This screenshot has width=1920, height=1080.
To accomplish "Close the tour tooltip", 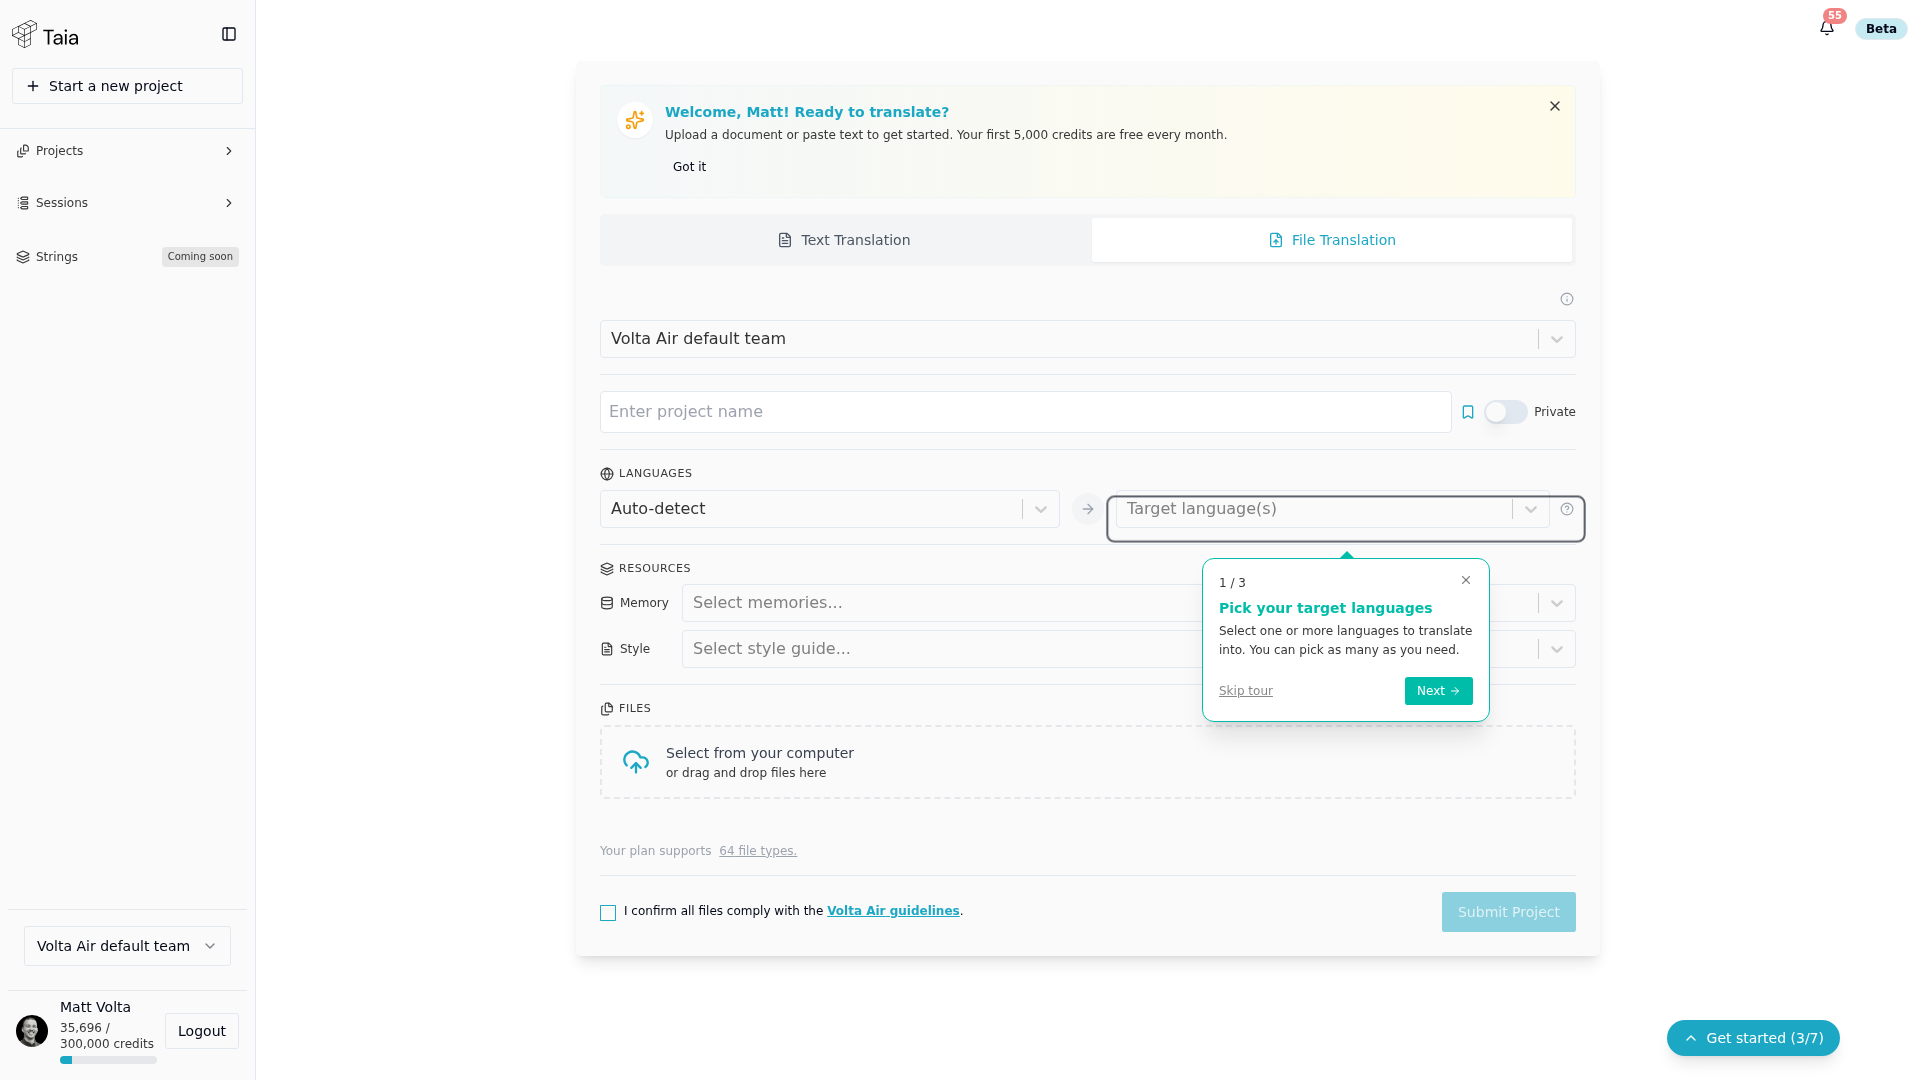I will click(x=1466, y=580).
